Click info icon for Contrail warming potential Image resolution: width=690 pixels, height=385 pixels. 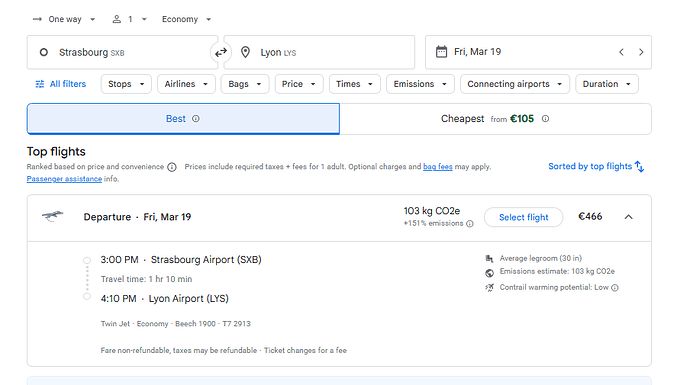pos(615,288)
